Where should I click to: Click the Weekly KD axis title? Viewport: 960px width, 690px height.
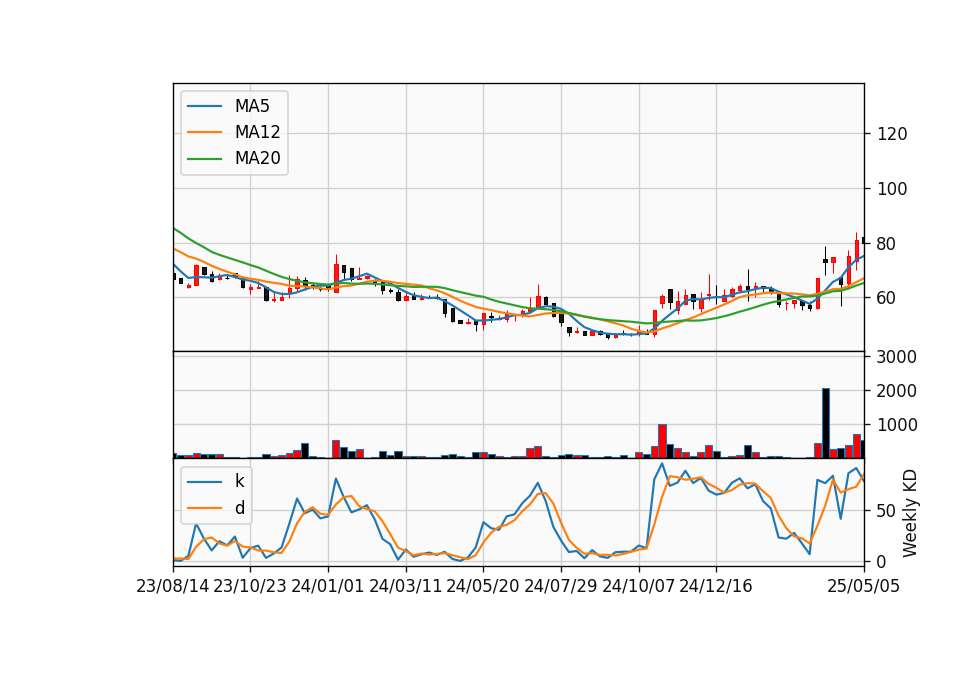click(910, 513)
